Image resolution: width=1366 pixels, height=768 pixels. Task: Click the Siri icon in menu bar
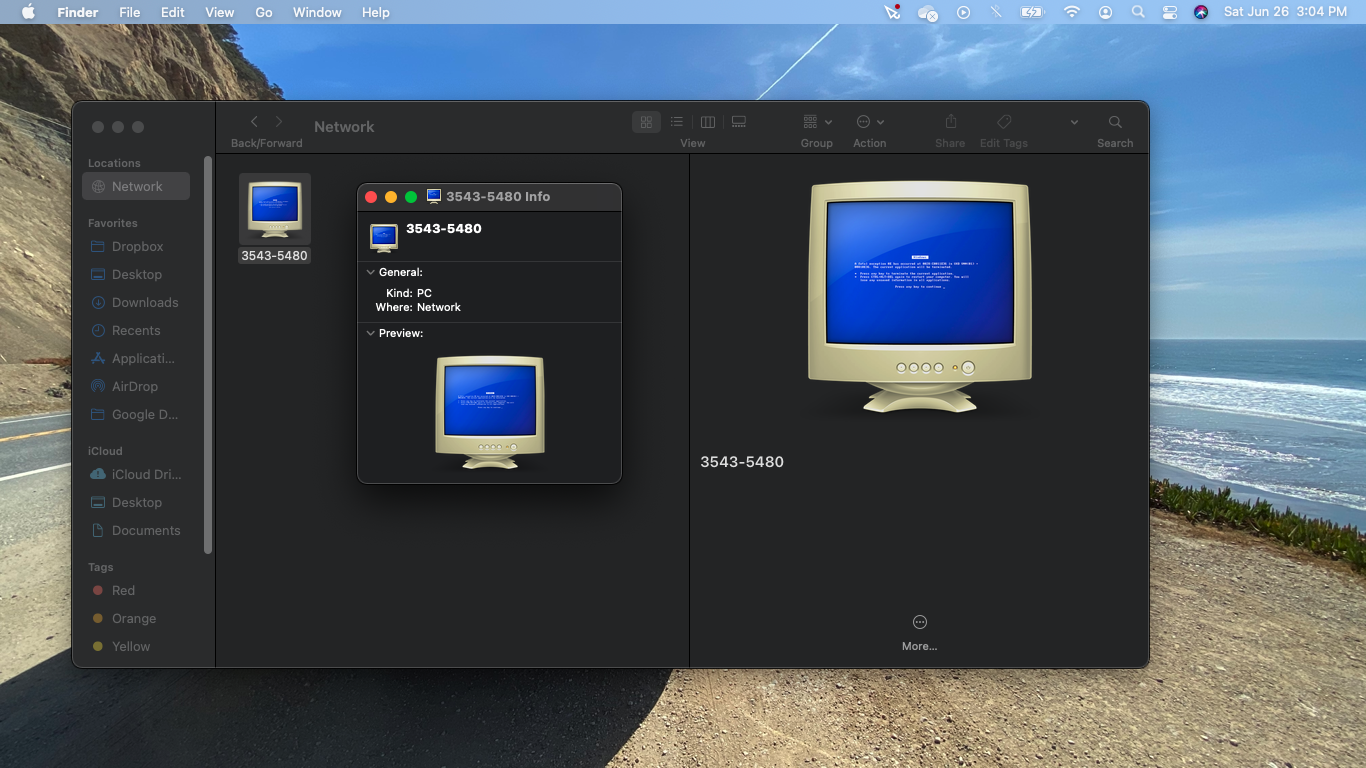click(1201, 12)
